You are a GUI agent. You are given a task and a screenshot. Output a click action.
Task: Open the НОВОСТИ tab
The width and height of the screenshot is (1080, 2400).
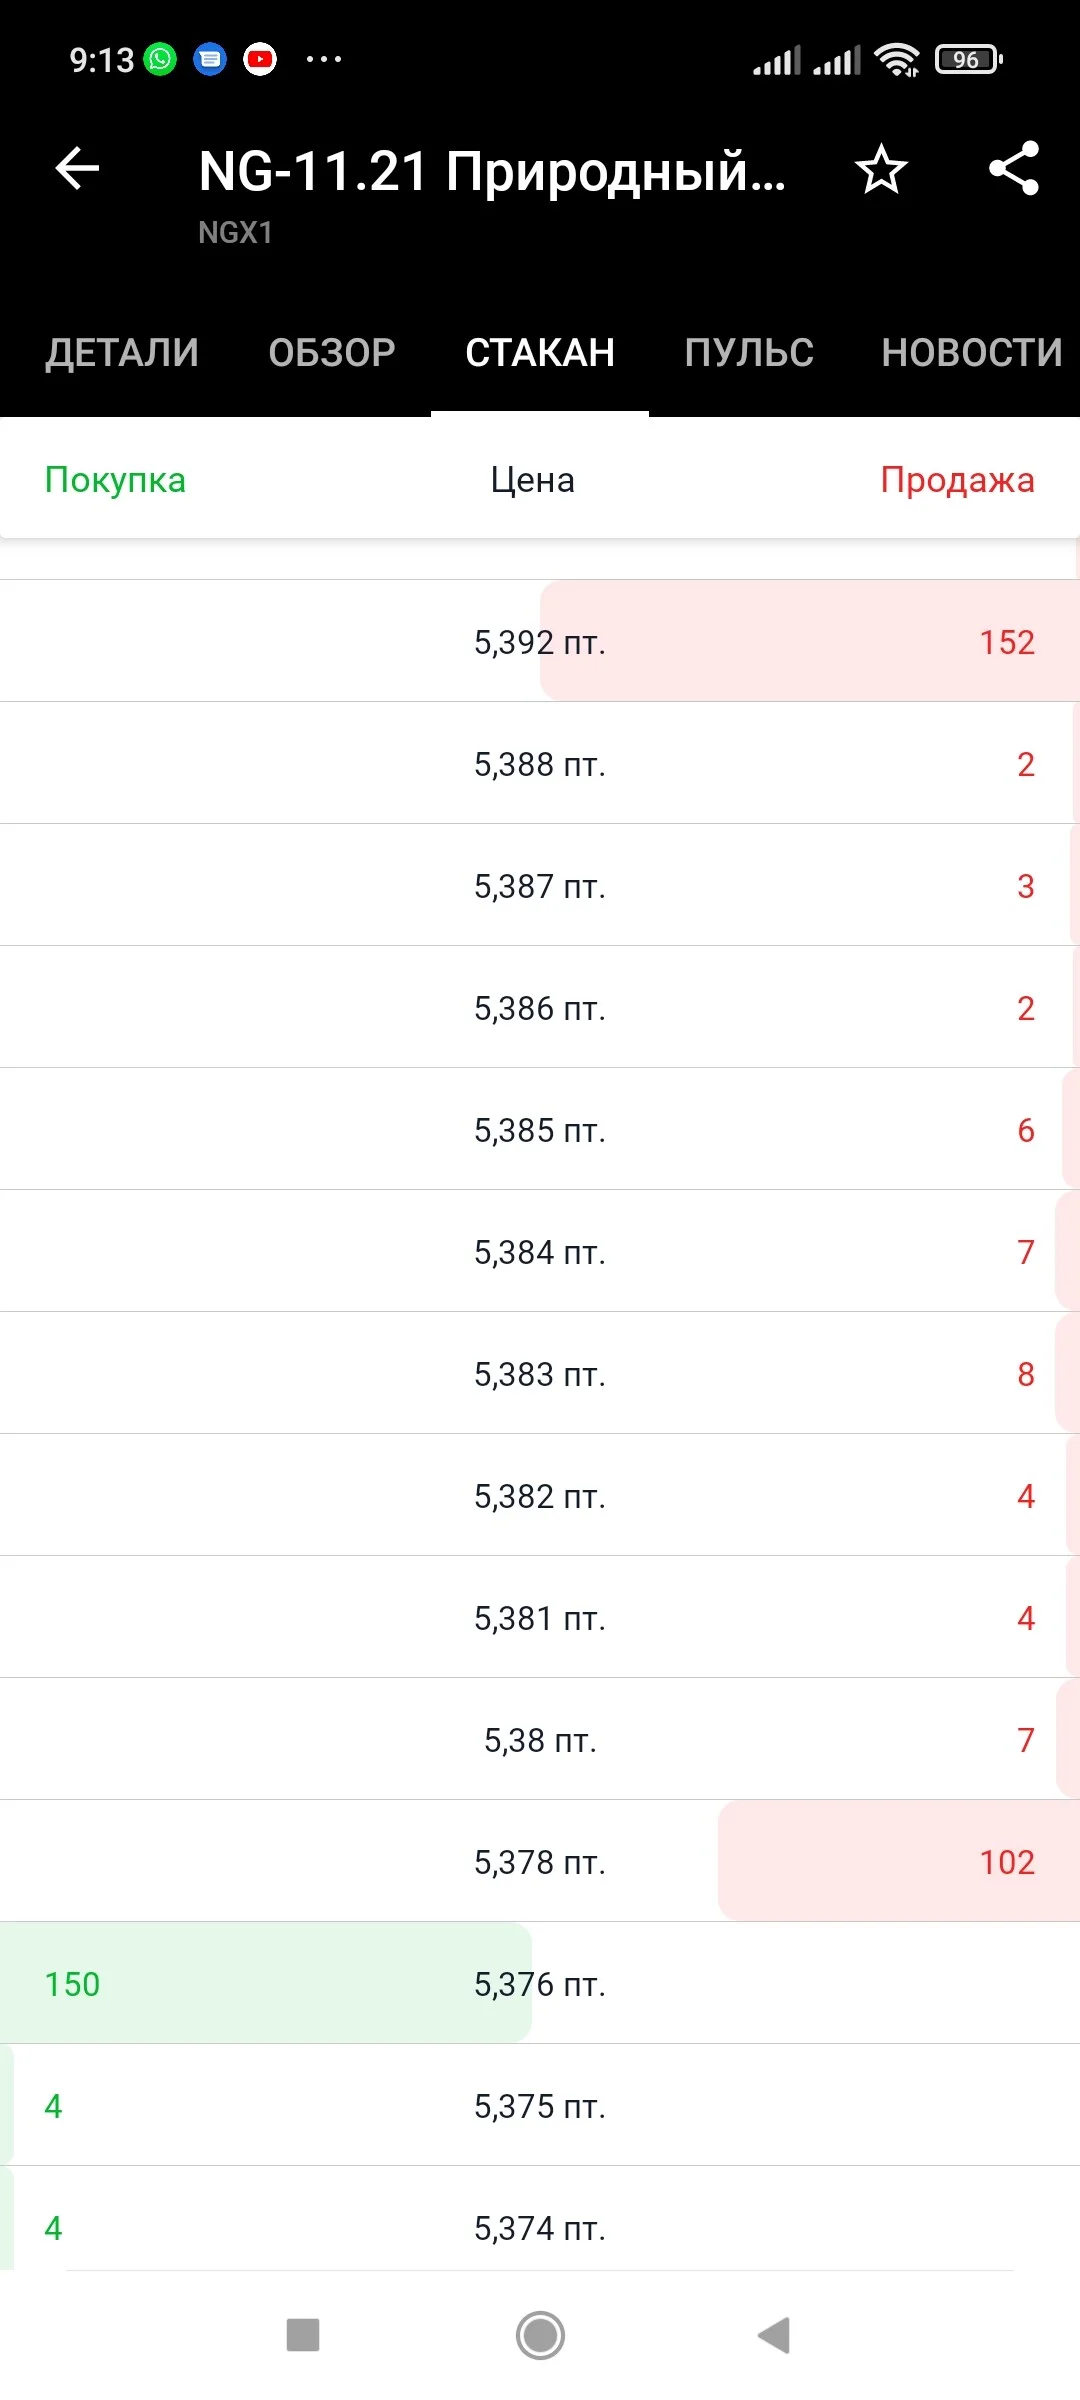click(x=971, y=353)
